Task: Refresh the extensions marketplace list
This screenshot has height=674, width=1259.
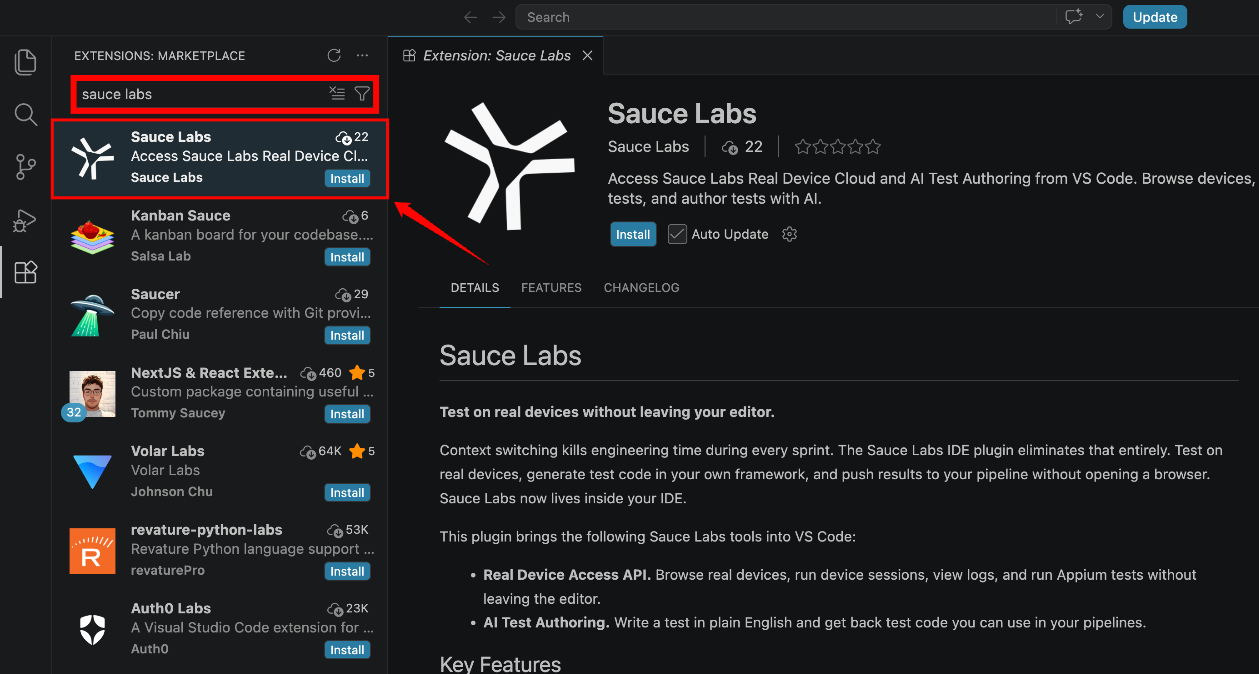Action: tap(334, 55)
